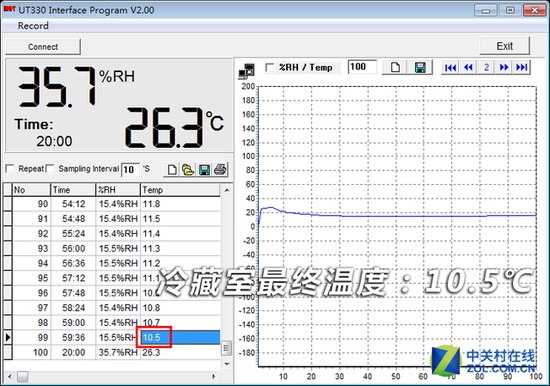
Task: Check the %RH / Temp checkbox
Action: (x=270, y=67)
